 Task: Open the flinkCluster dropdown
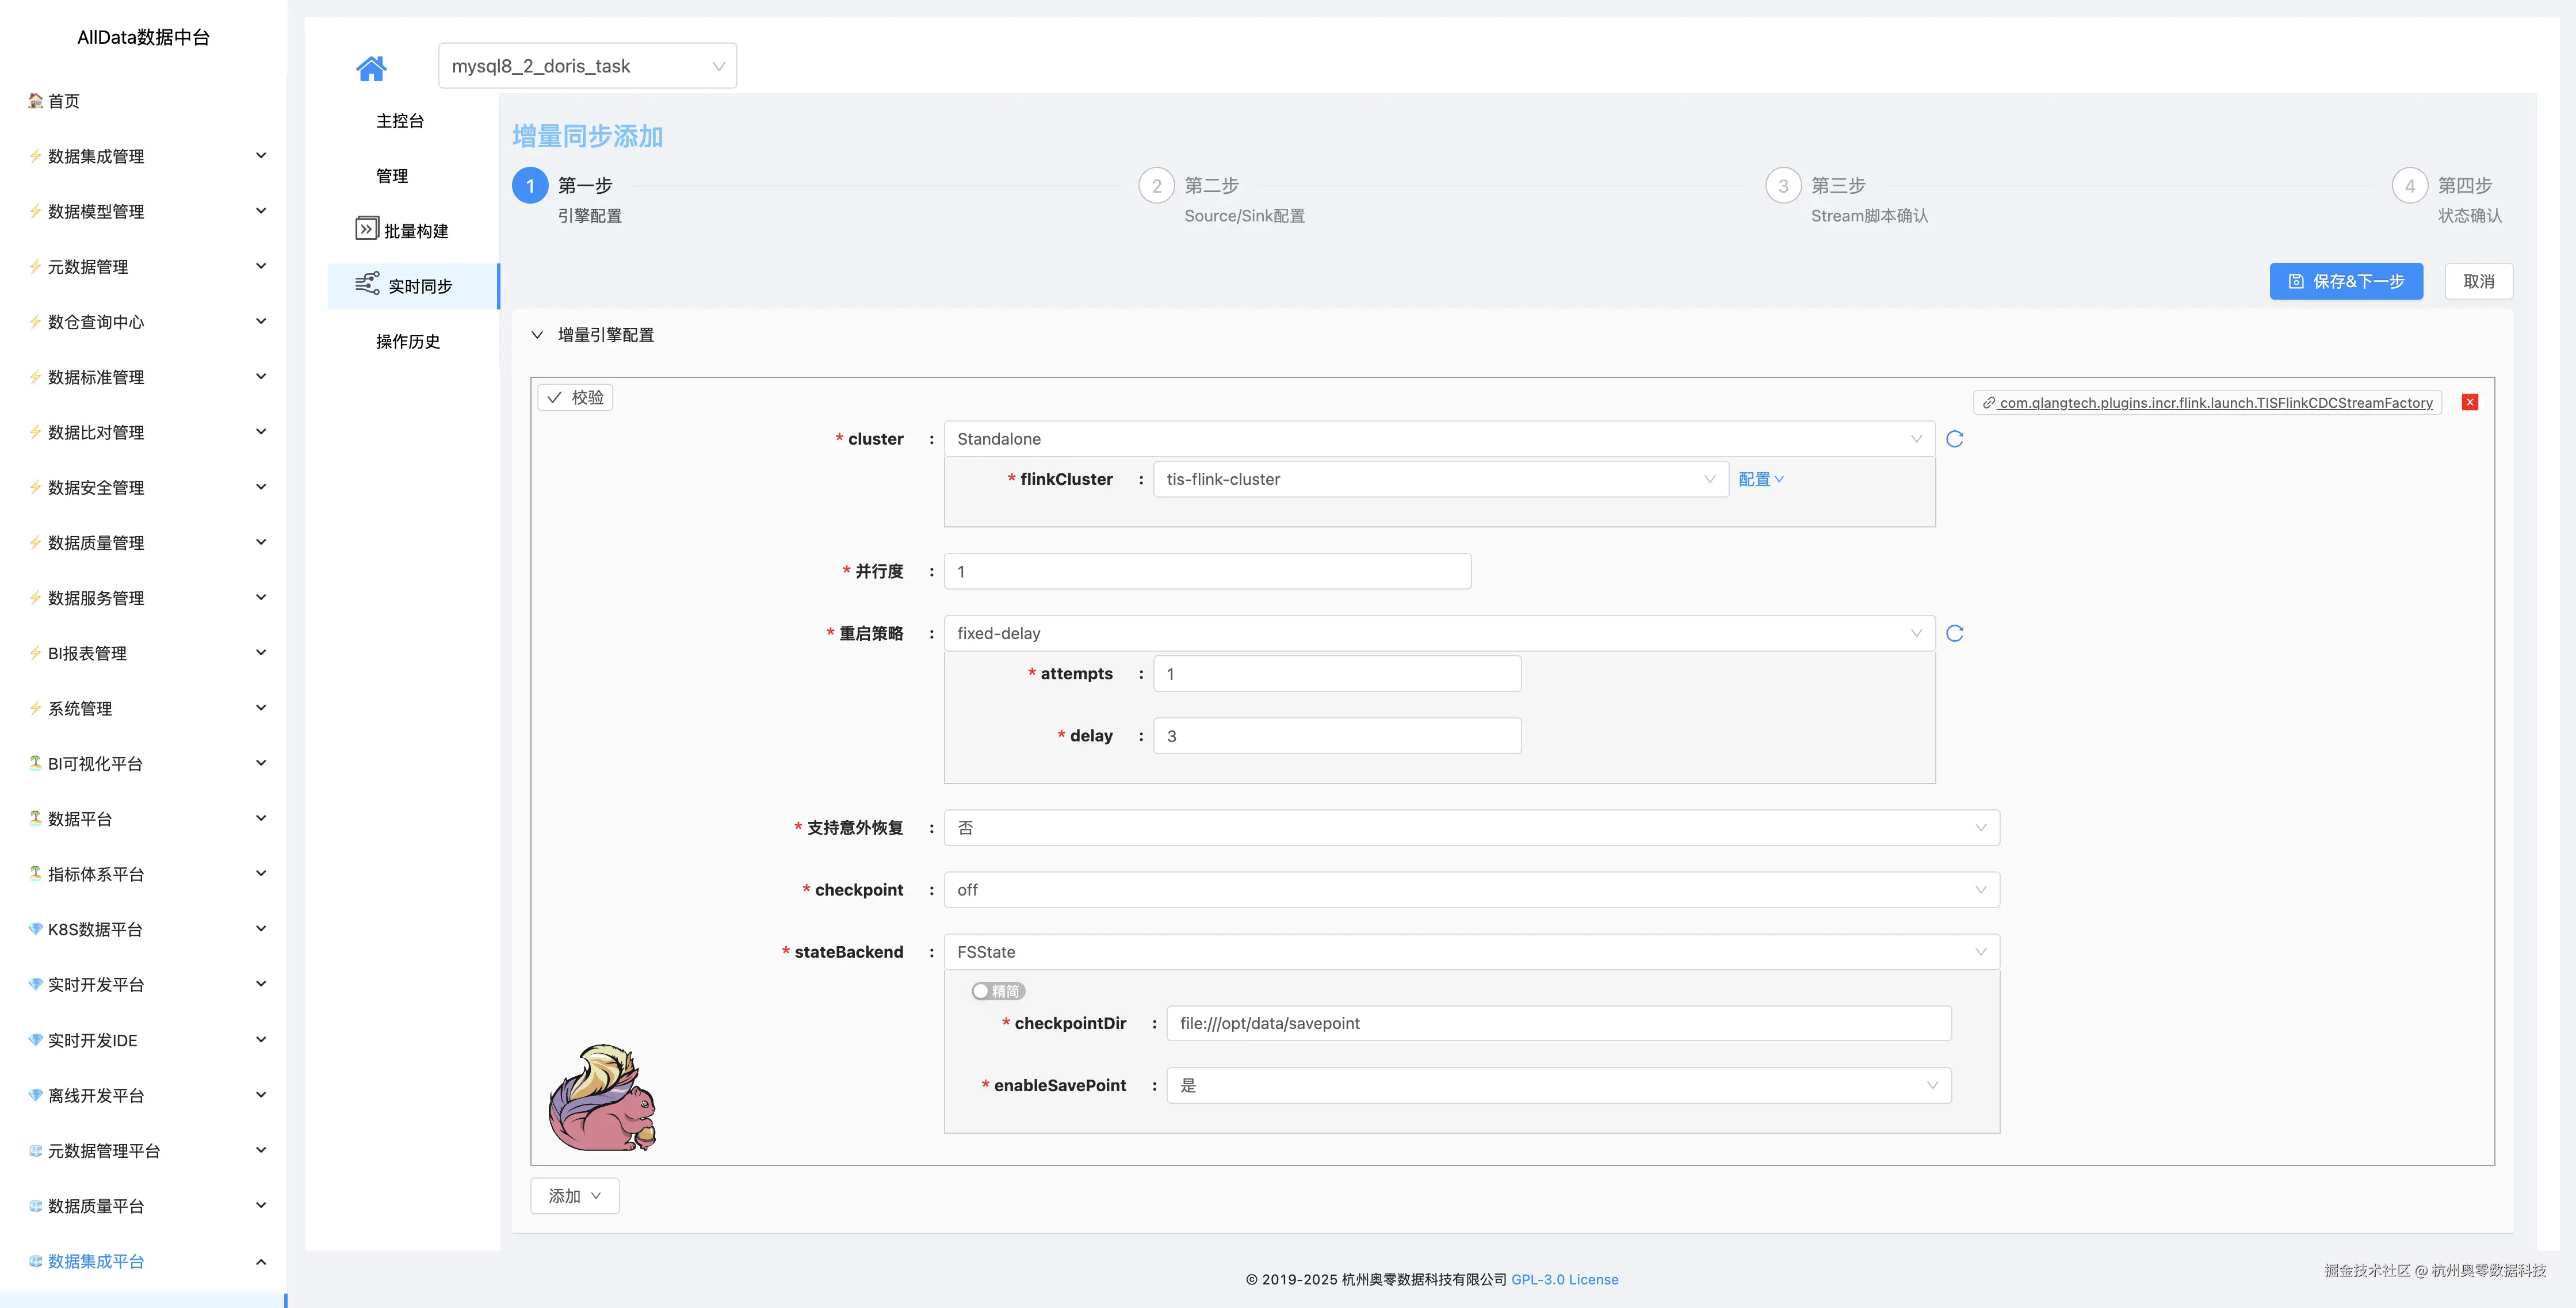tap(1440, 479)
